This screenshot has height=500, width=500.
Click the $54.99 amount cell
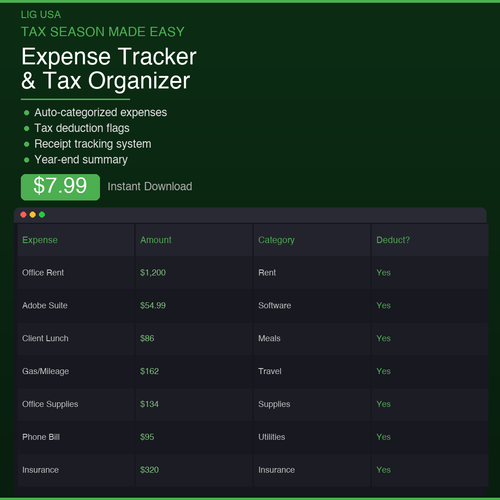194,306
